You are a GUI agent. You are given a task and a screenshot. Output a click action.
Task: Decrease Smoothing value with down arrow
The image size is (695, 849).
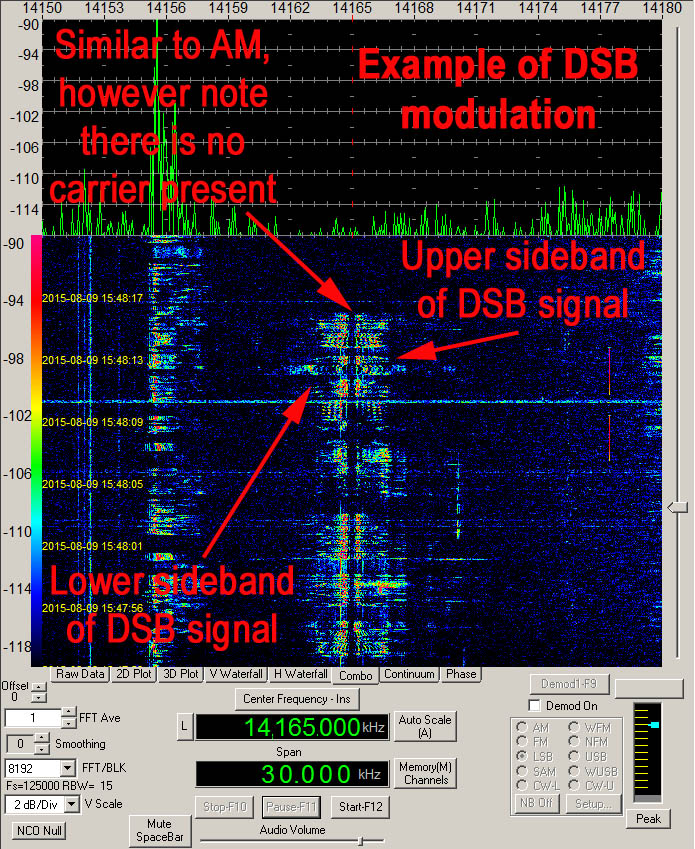coord(42,749)
